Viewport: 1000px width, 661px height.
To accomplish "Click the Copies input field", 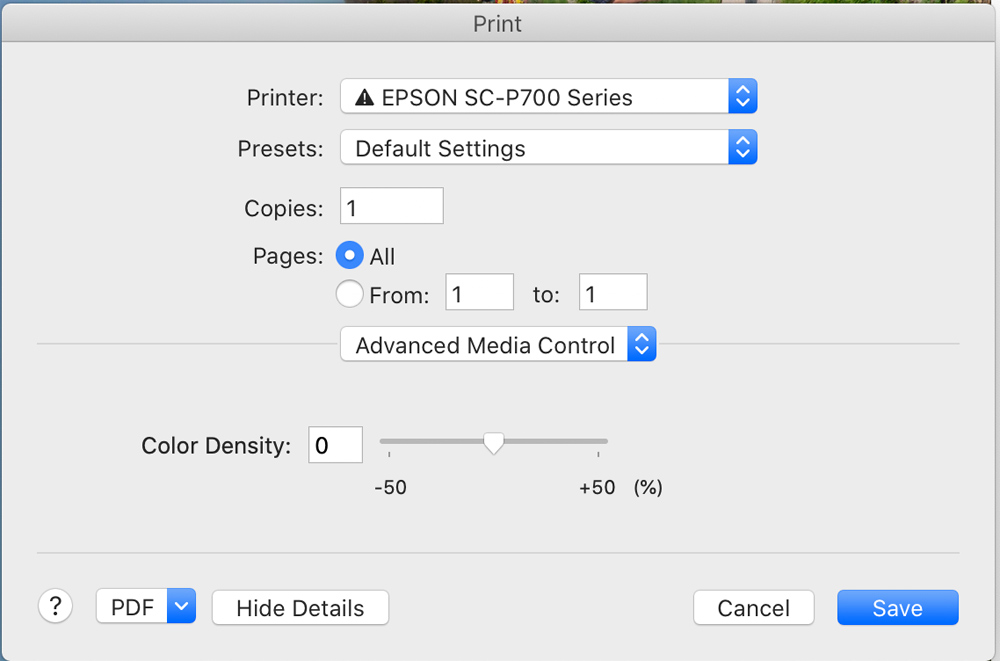I will click(392, 207).
